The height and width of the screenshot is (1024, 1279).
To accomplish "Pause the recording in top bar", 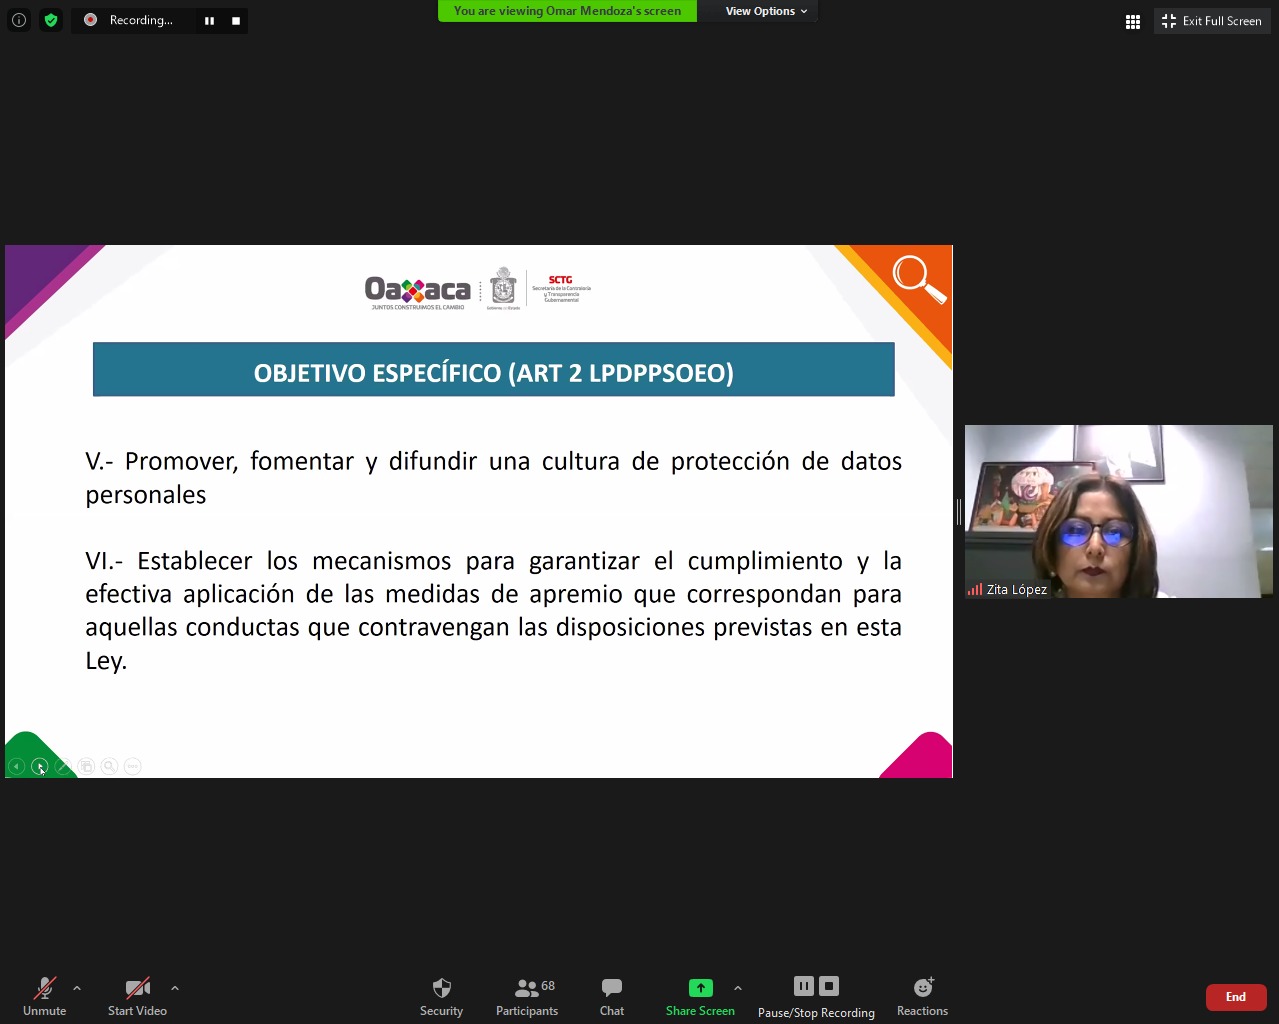I will (209, 20).
